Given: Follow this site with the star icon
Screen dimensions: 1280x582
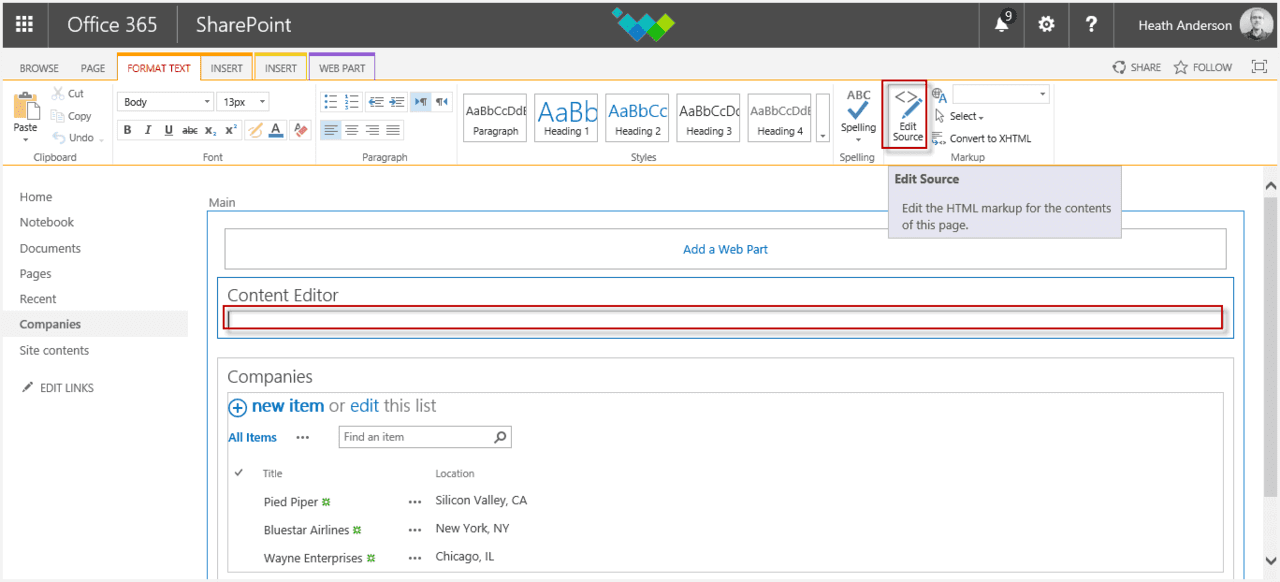Looking at the screenshot, I should coord(1203,67).
